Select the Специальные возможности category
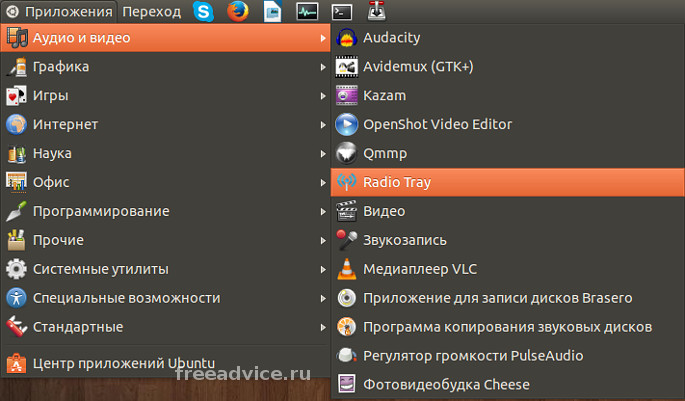The width and height of the screenshot is (685, 401). pyautogui.click(x=166, y=298)
